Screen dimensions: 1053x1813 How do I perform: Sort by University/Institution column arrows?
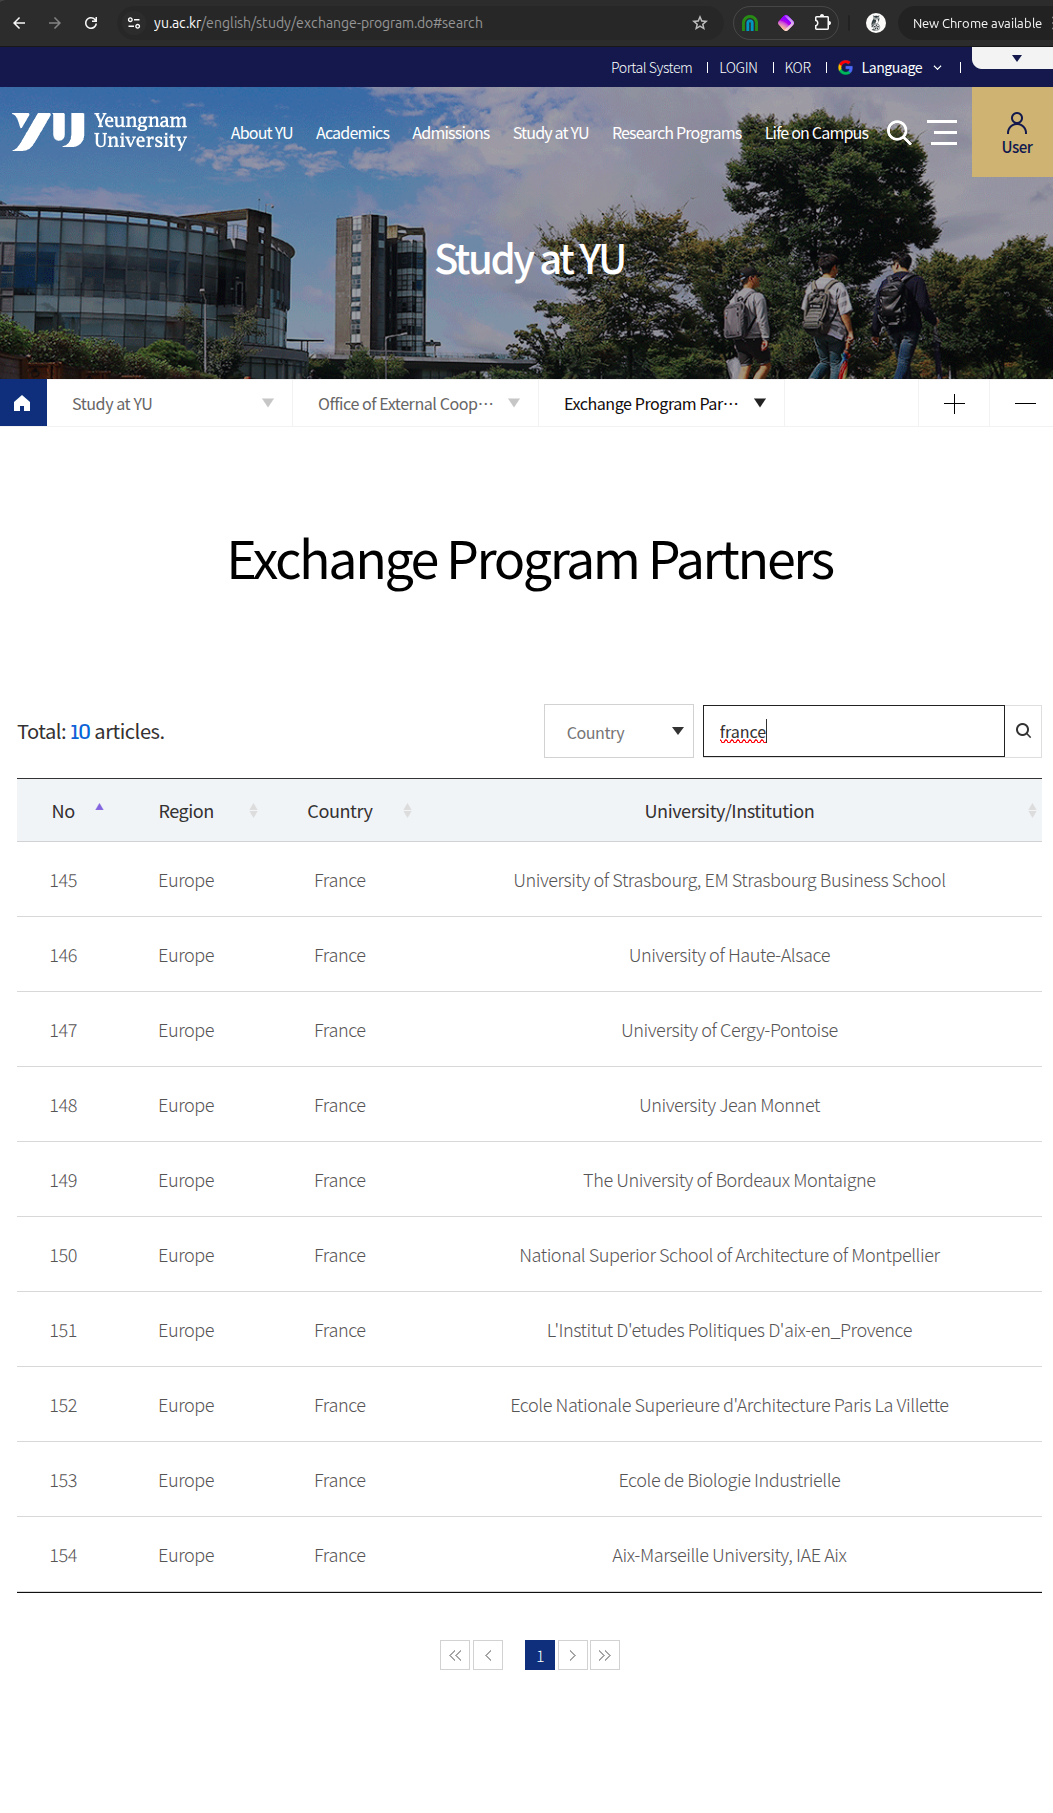click(1032, 811)
